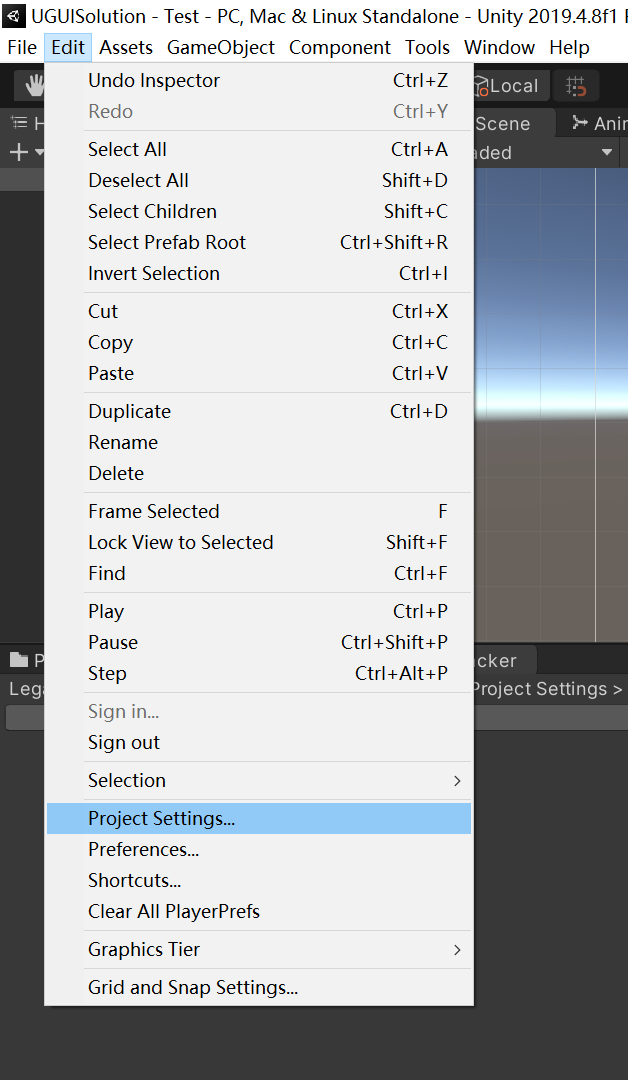Click the grid snap icon in toolbar

pos(576,86)
